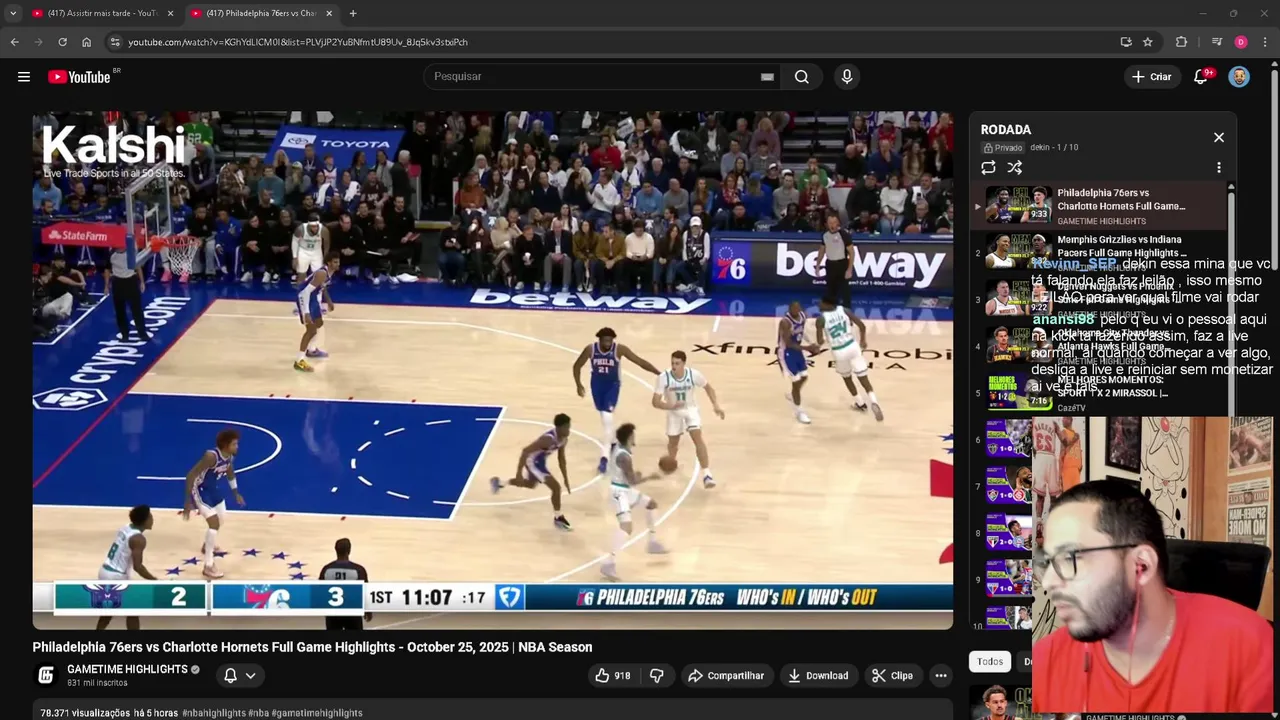This screenshot has width=1280, height=720.
Task: Open RODADA playlist options menu
Action: [1219, 168]
